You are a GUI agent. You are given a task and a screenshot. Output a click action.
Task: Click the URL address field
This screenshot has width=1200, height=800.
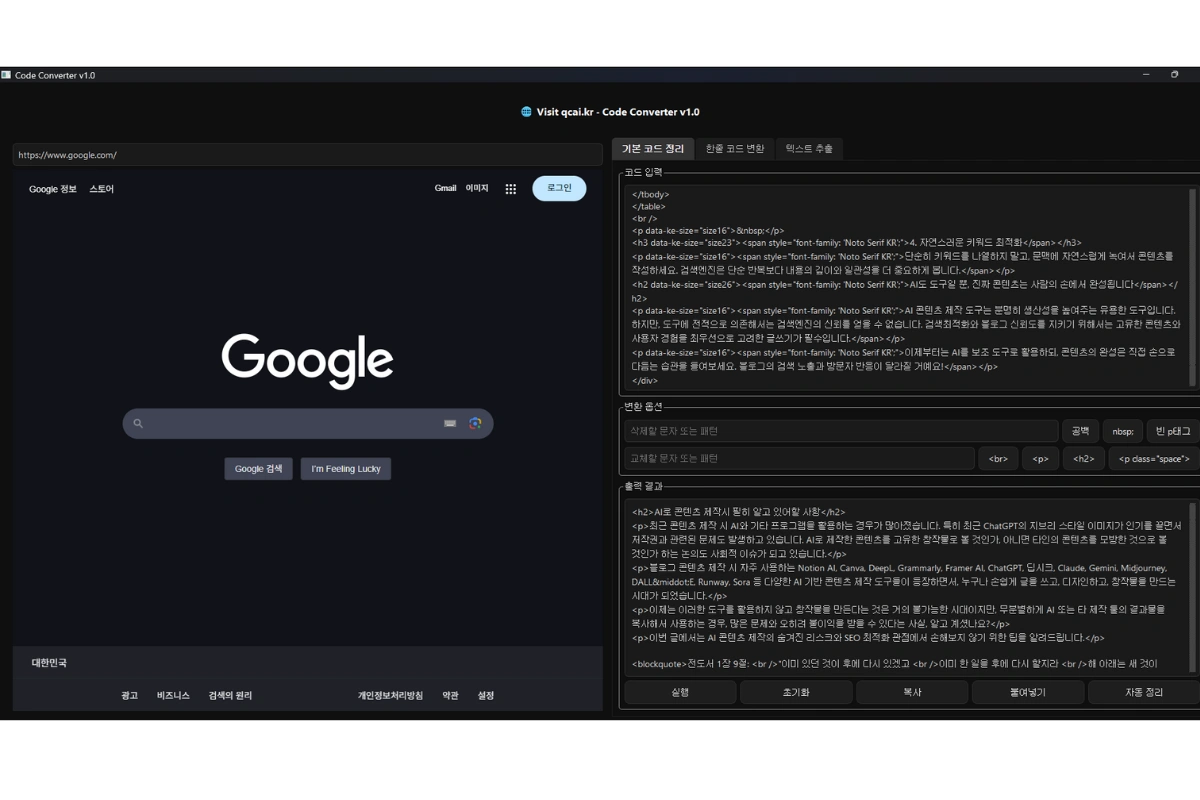point(307,155)
